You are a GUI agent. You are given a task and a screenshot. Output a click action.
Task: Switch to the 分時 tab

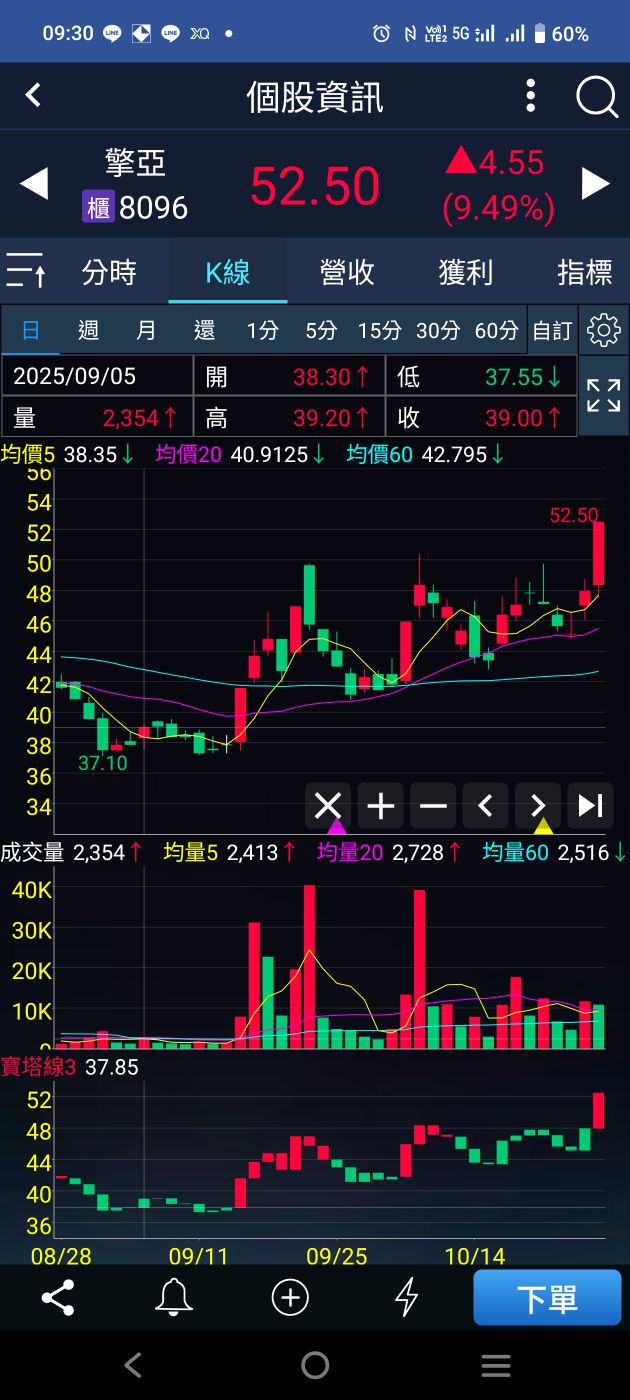[109, 271]
